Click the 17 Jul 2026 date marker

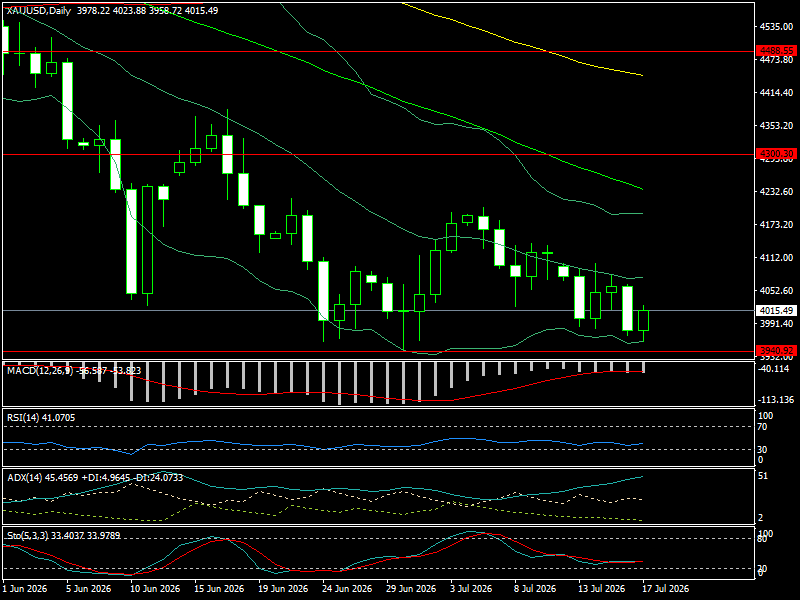665,589
